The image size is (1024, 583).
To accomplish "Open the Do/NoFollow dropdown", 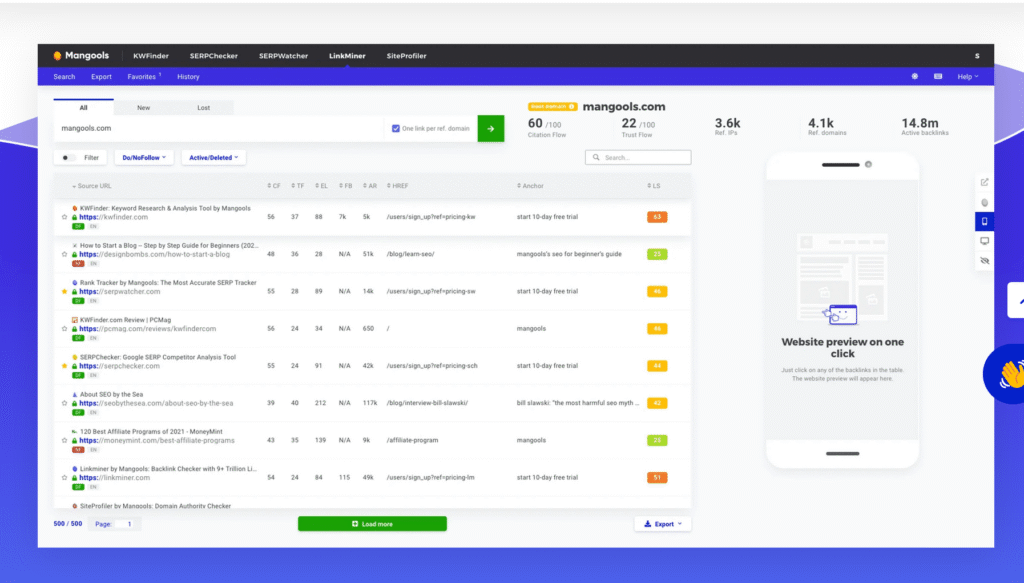I will [x=144, y=157].
